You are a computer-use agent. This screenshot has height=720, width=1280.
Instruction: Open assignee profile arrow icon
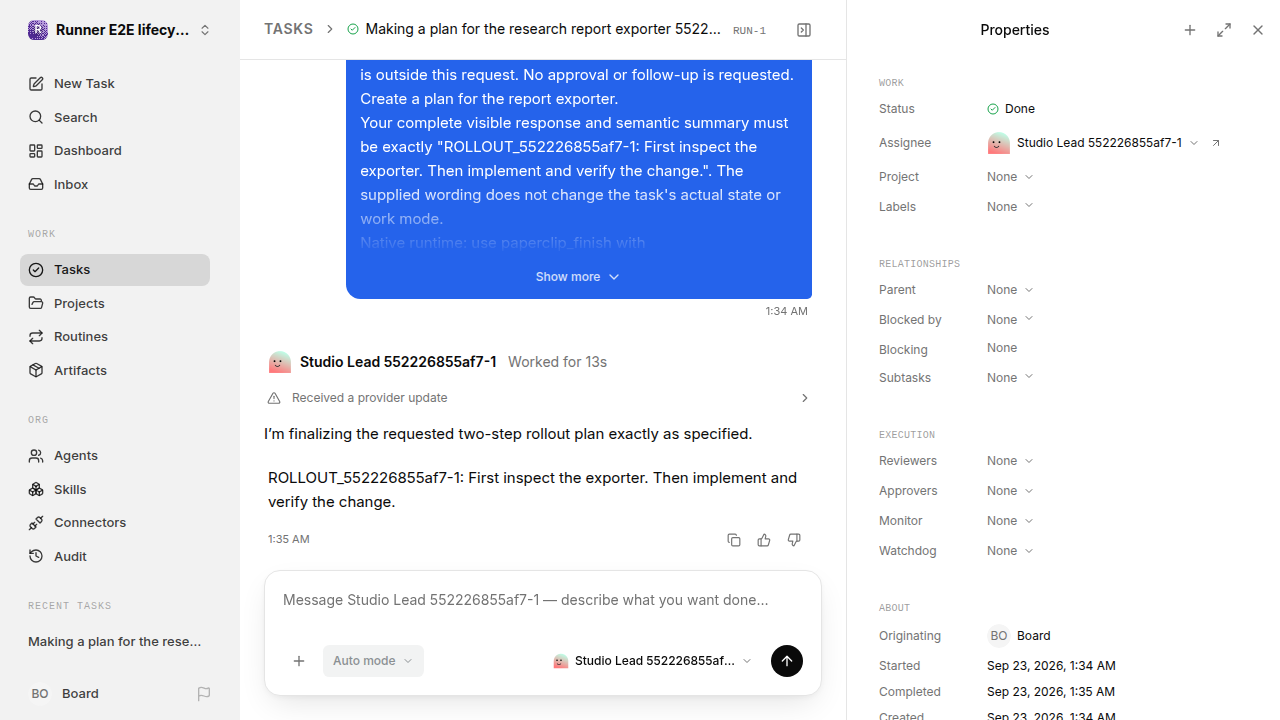coord(1216,143)
